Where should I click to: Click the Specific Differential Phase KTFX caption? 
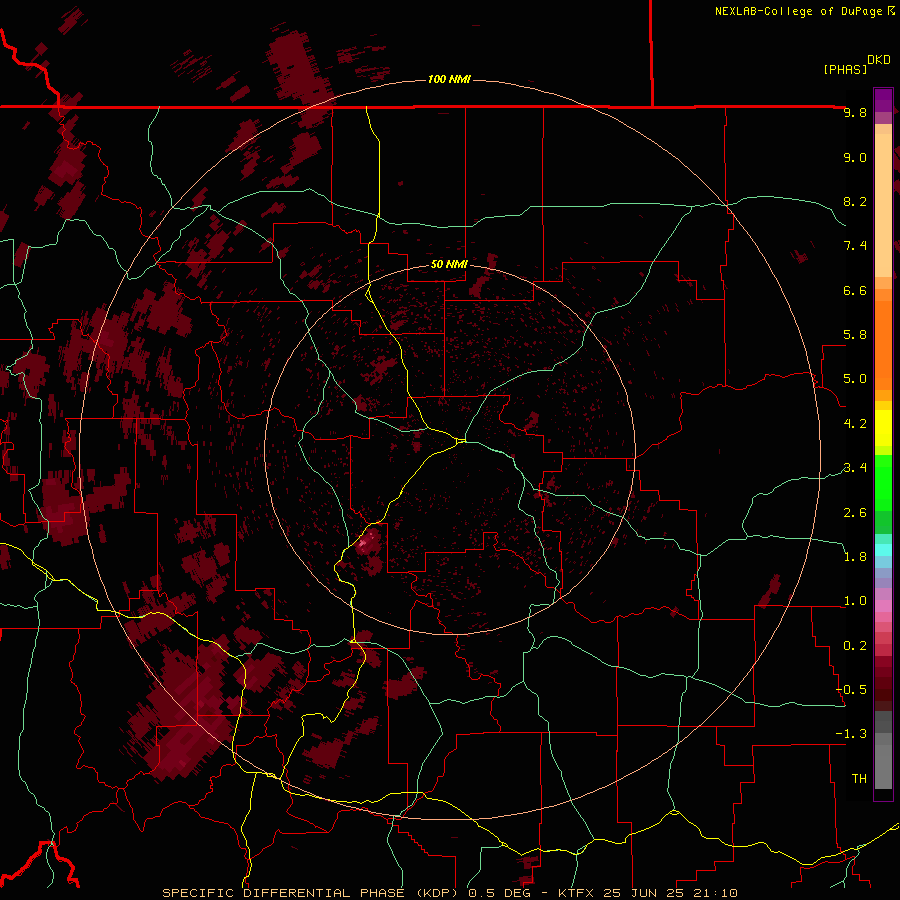tap(450, 893)
